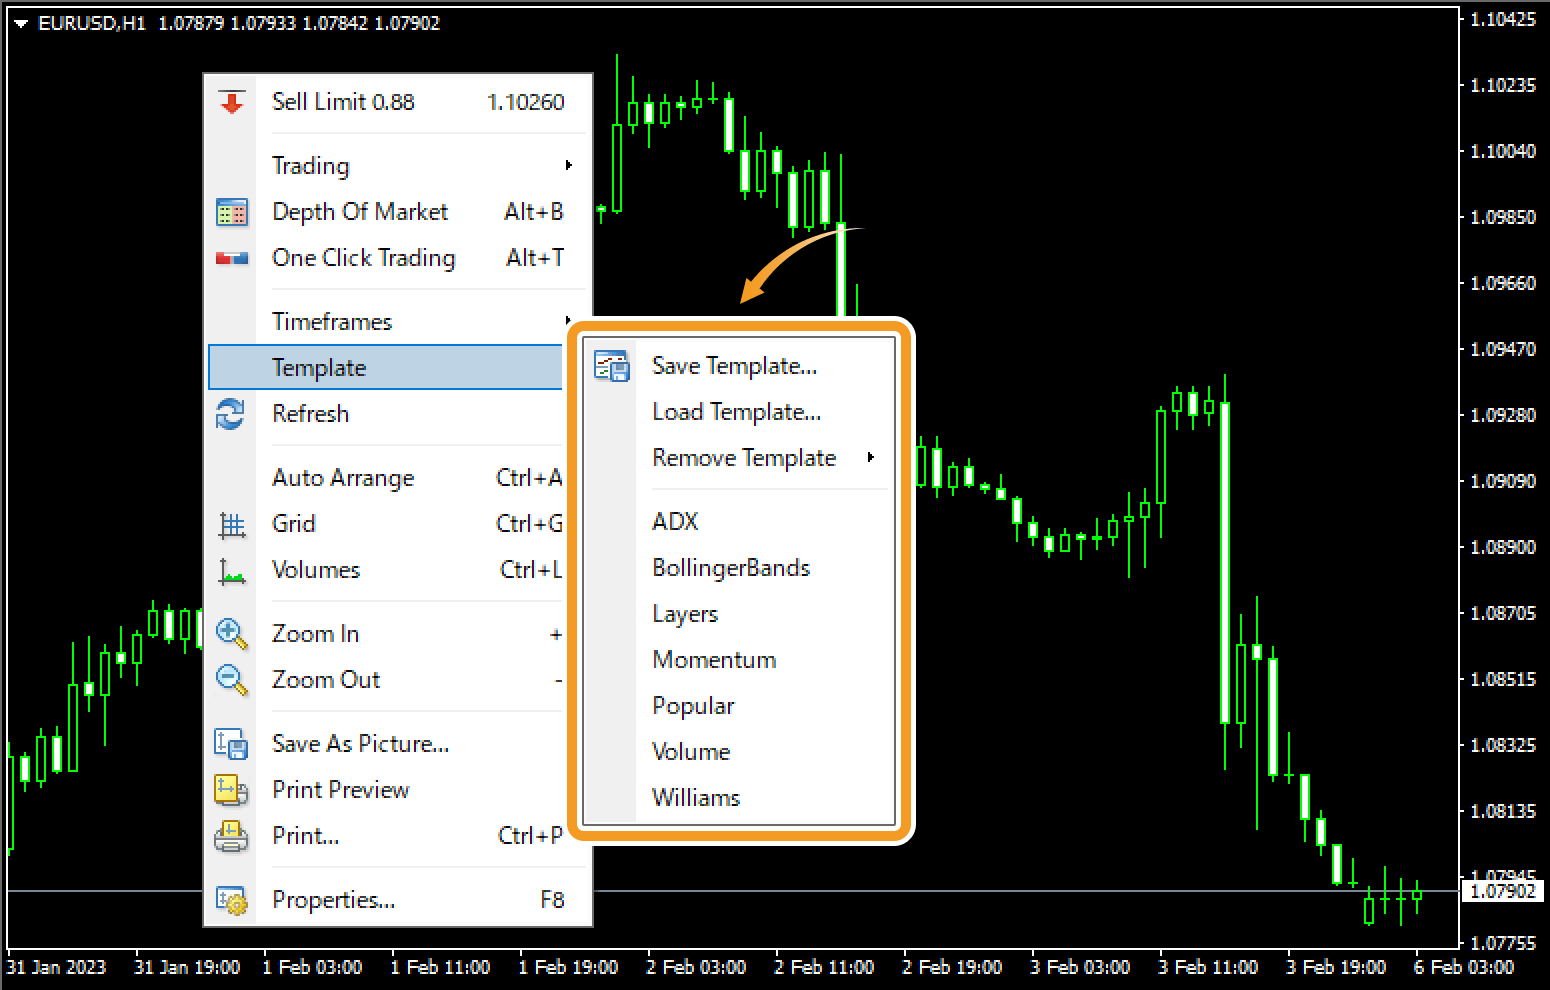Choose Refresh from the context menu
This screenshot has height=990, width=1550.
click(387, 413)
